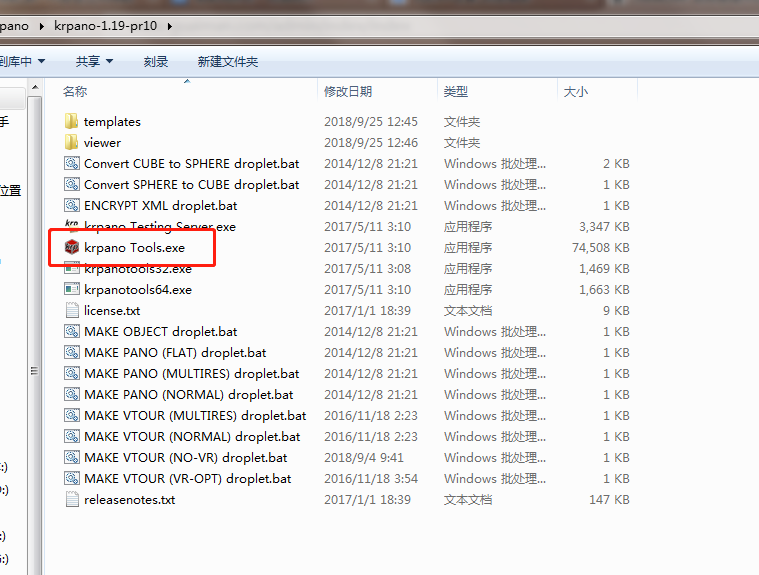
Task: Open the viewer folder icon
Action: click(71, 142)
